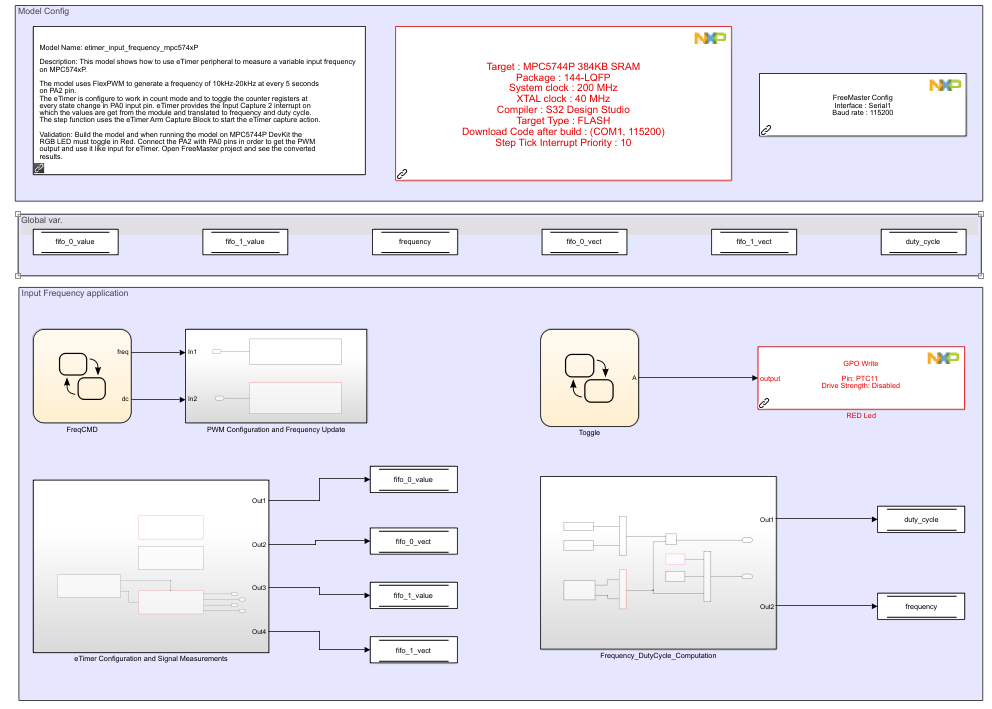This screenshot has height=709, width=992.
Task: Select the frequency block wired to computation Out2
Action: (x=921, y=607)
